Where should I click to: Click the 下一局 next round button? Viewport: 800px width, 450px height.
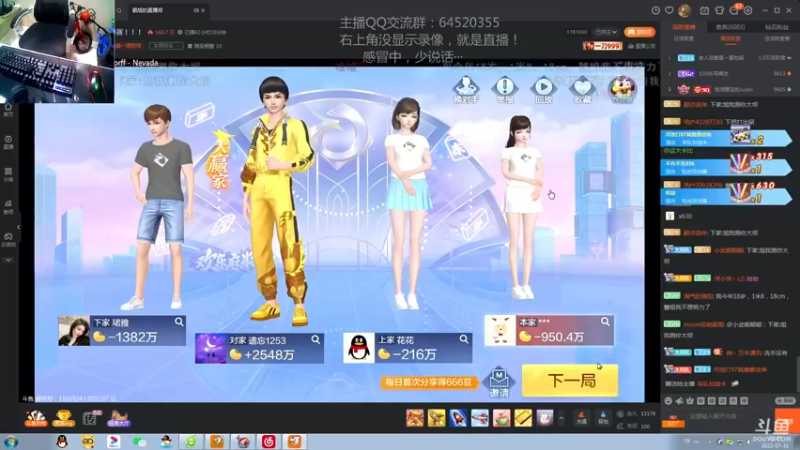click(570, 381)
